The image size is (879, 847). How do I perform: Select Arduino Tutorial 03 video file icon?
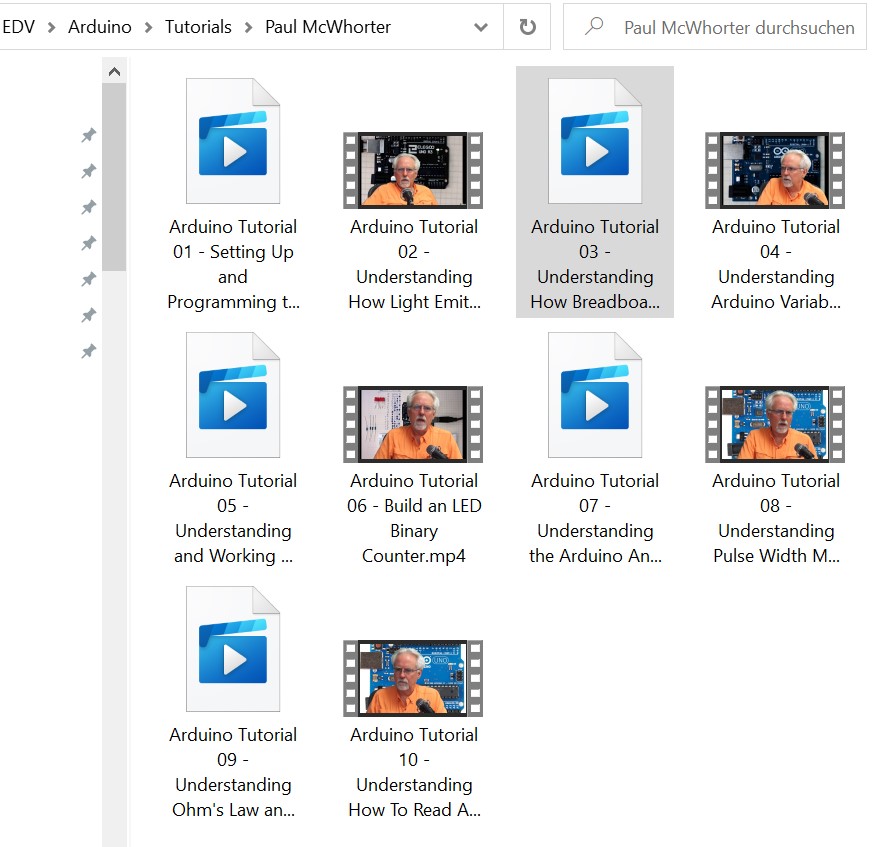point(595,141)
